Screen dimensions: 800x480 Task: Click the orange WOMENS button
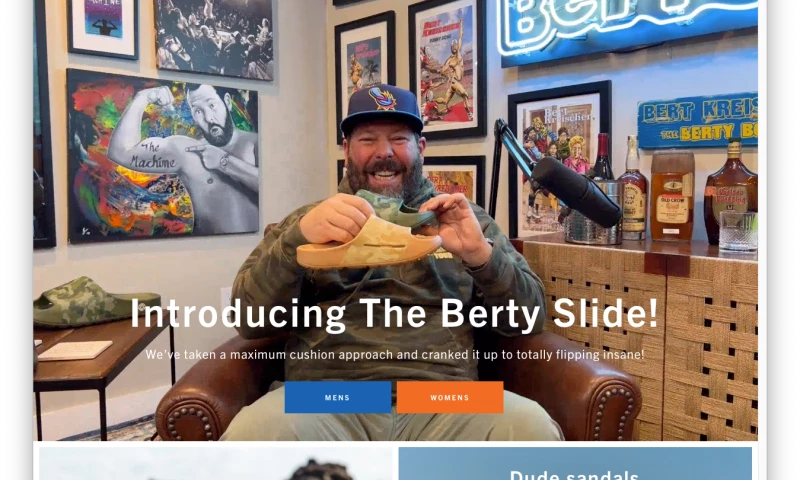[449, 397]
